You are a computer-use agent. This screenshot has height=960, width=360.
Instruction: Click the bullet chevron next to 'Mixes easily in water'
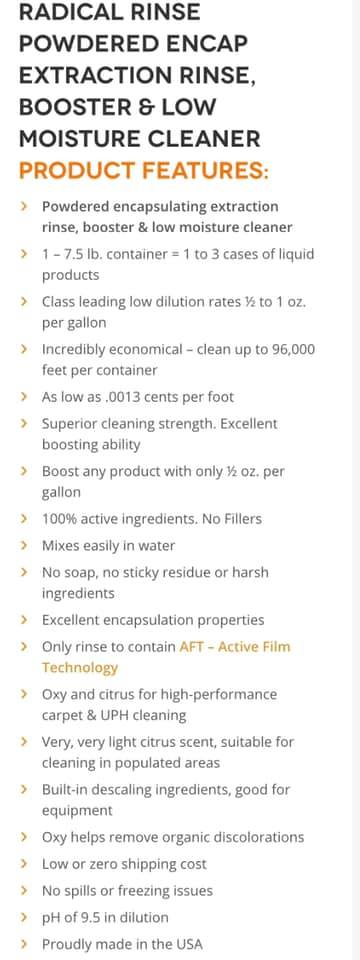tap(24, 546)
